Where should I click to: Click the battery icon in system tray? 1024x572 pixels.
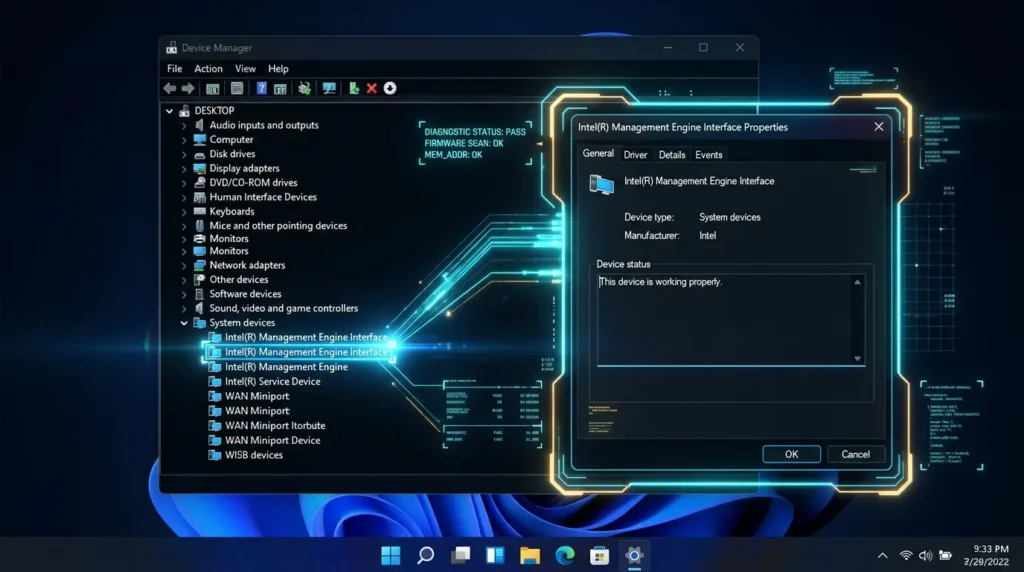coord(946,556)
